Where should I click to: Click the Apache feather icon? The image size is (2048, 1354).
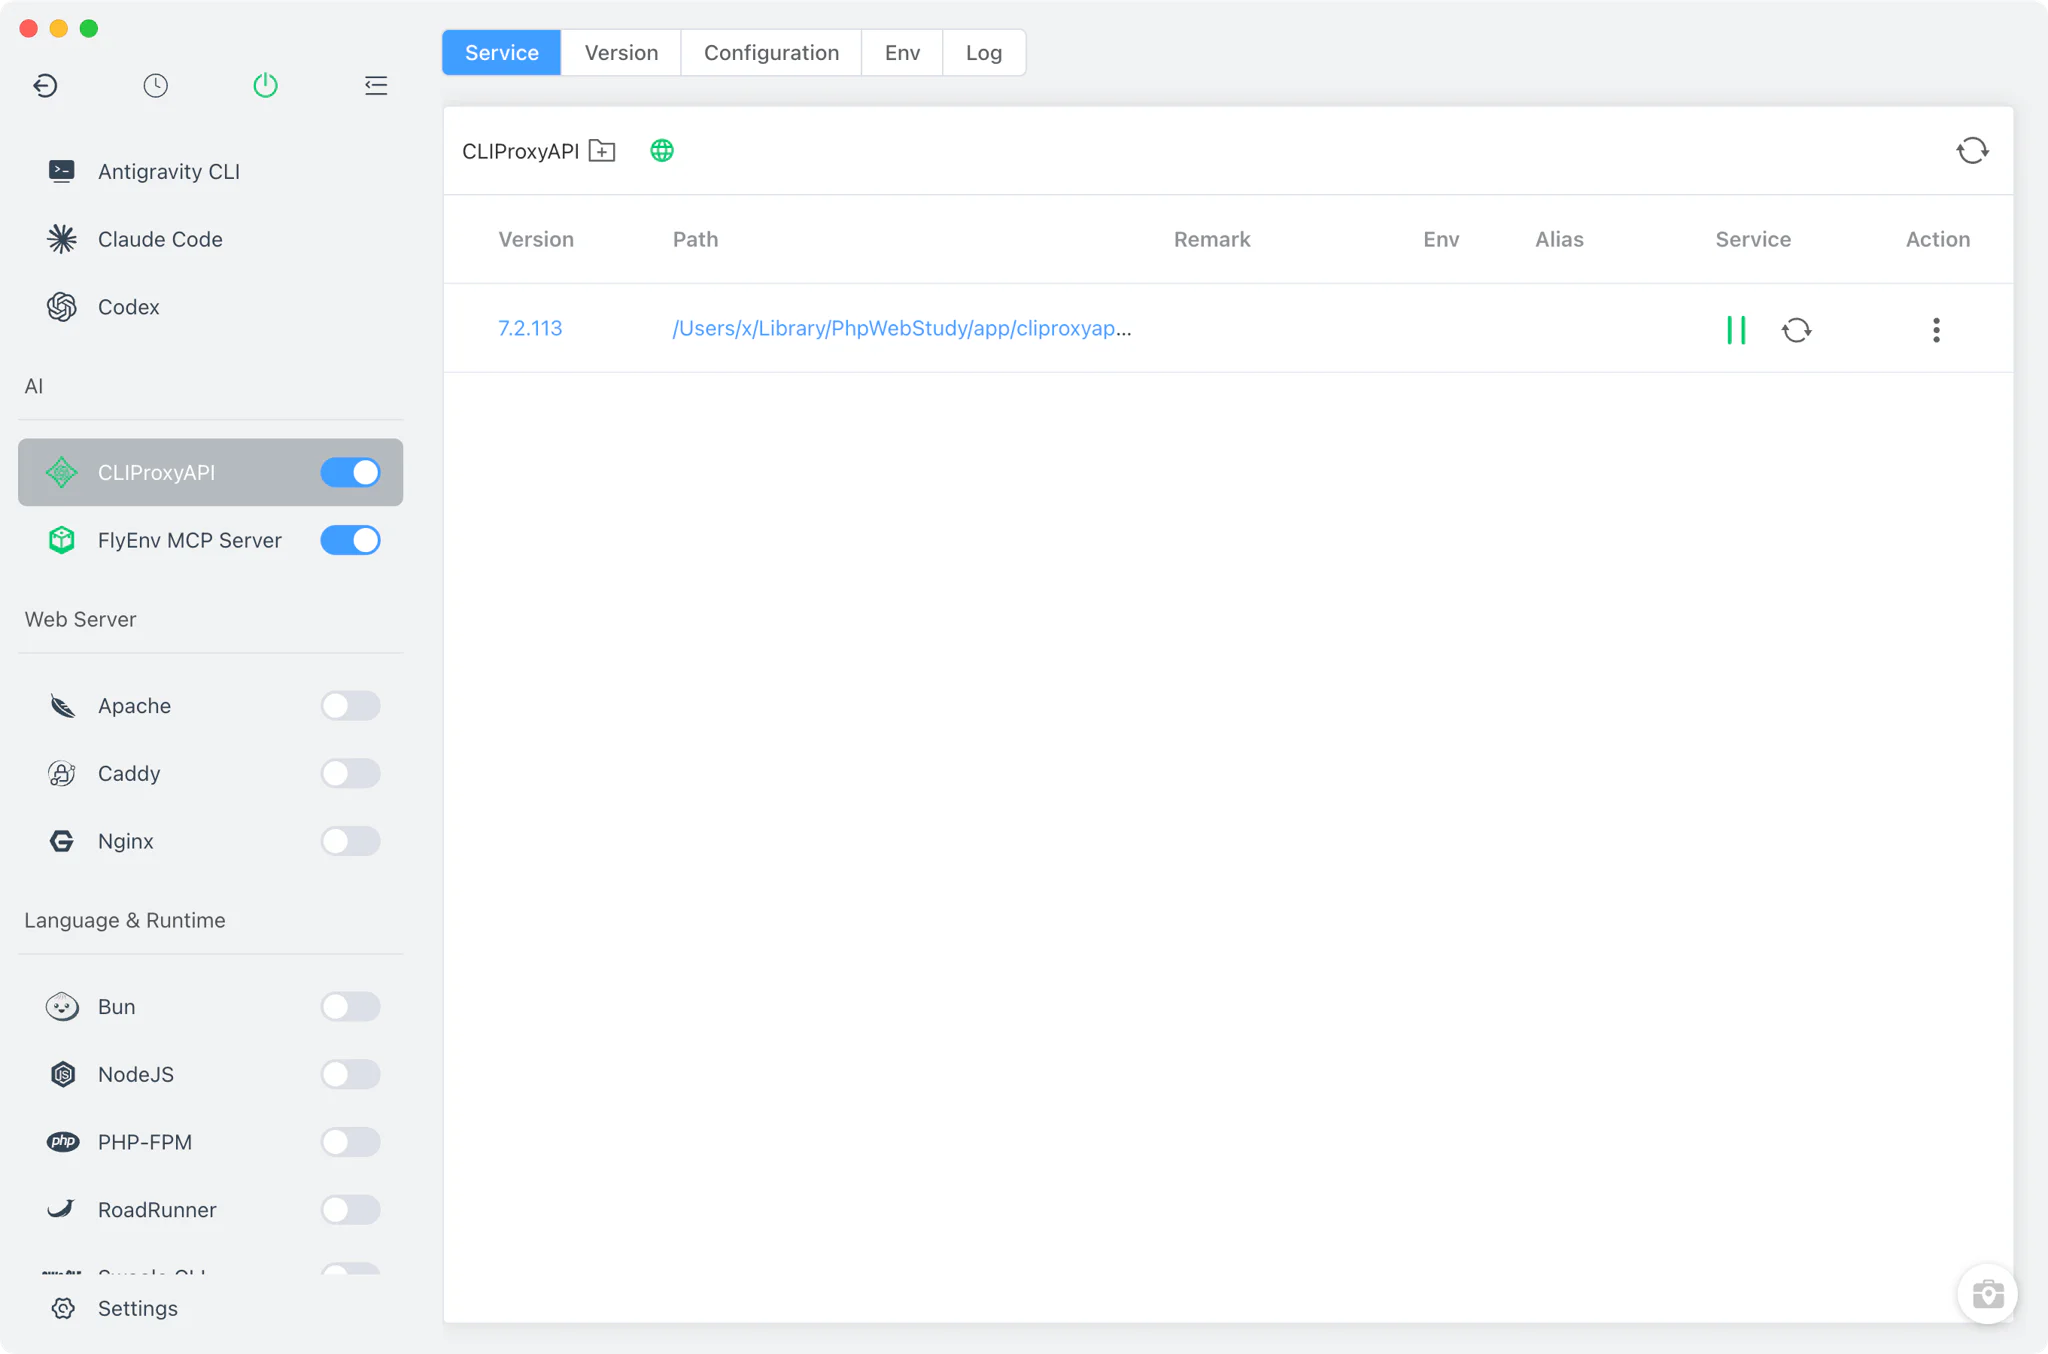click(x=62, y=706)
